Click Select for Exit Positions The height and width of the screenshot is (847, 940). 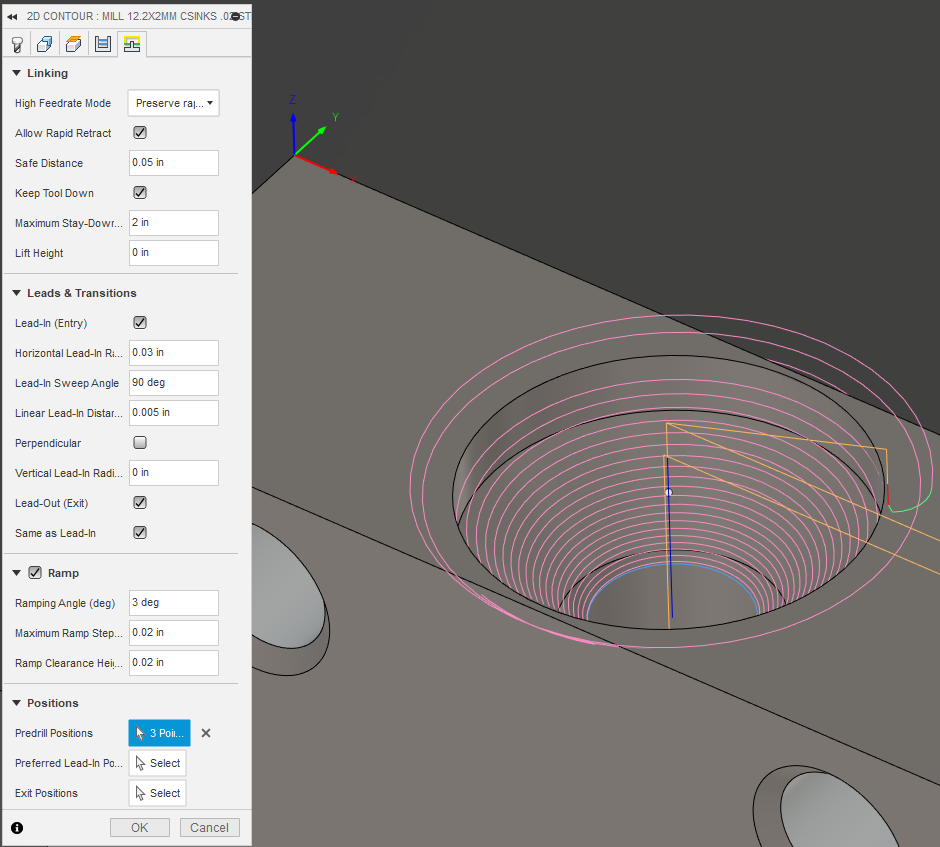[x=158, y=793]
